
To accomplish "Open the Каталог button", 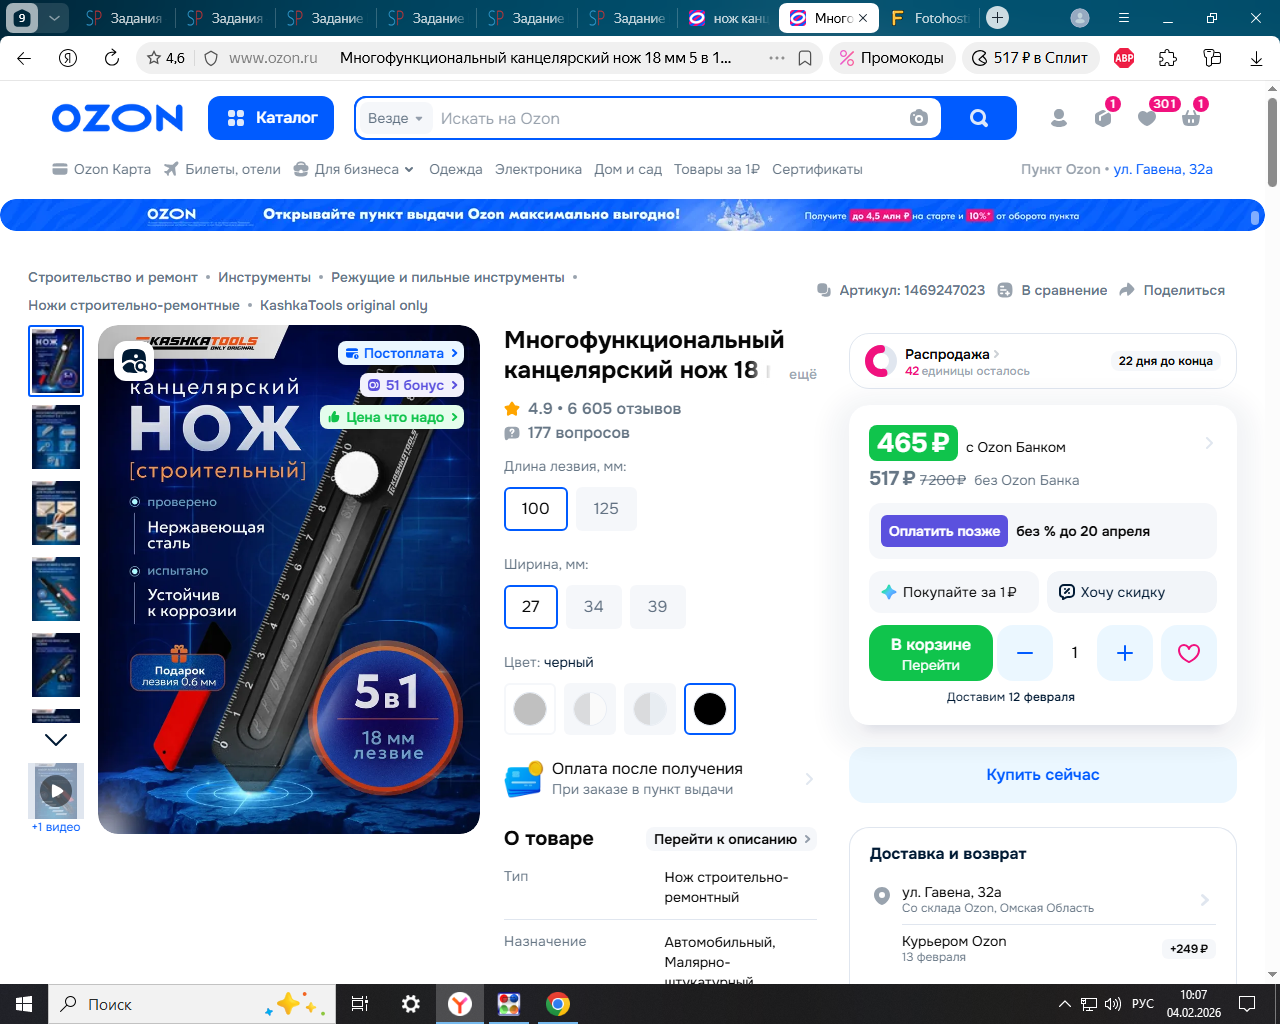I will [273, 118].
